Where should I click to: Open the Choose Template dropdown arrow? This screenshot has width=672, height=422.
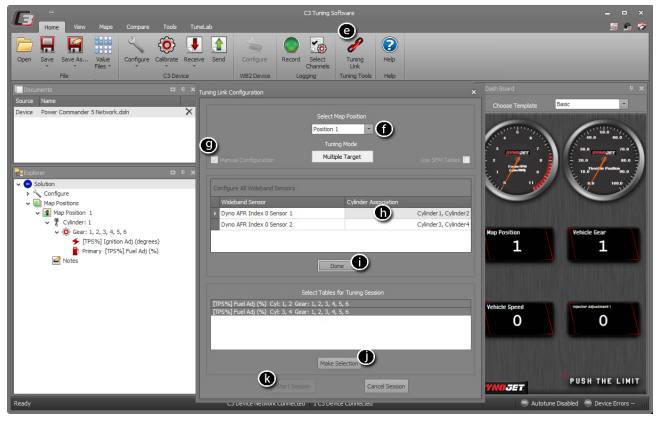click(x=624, y=104)
